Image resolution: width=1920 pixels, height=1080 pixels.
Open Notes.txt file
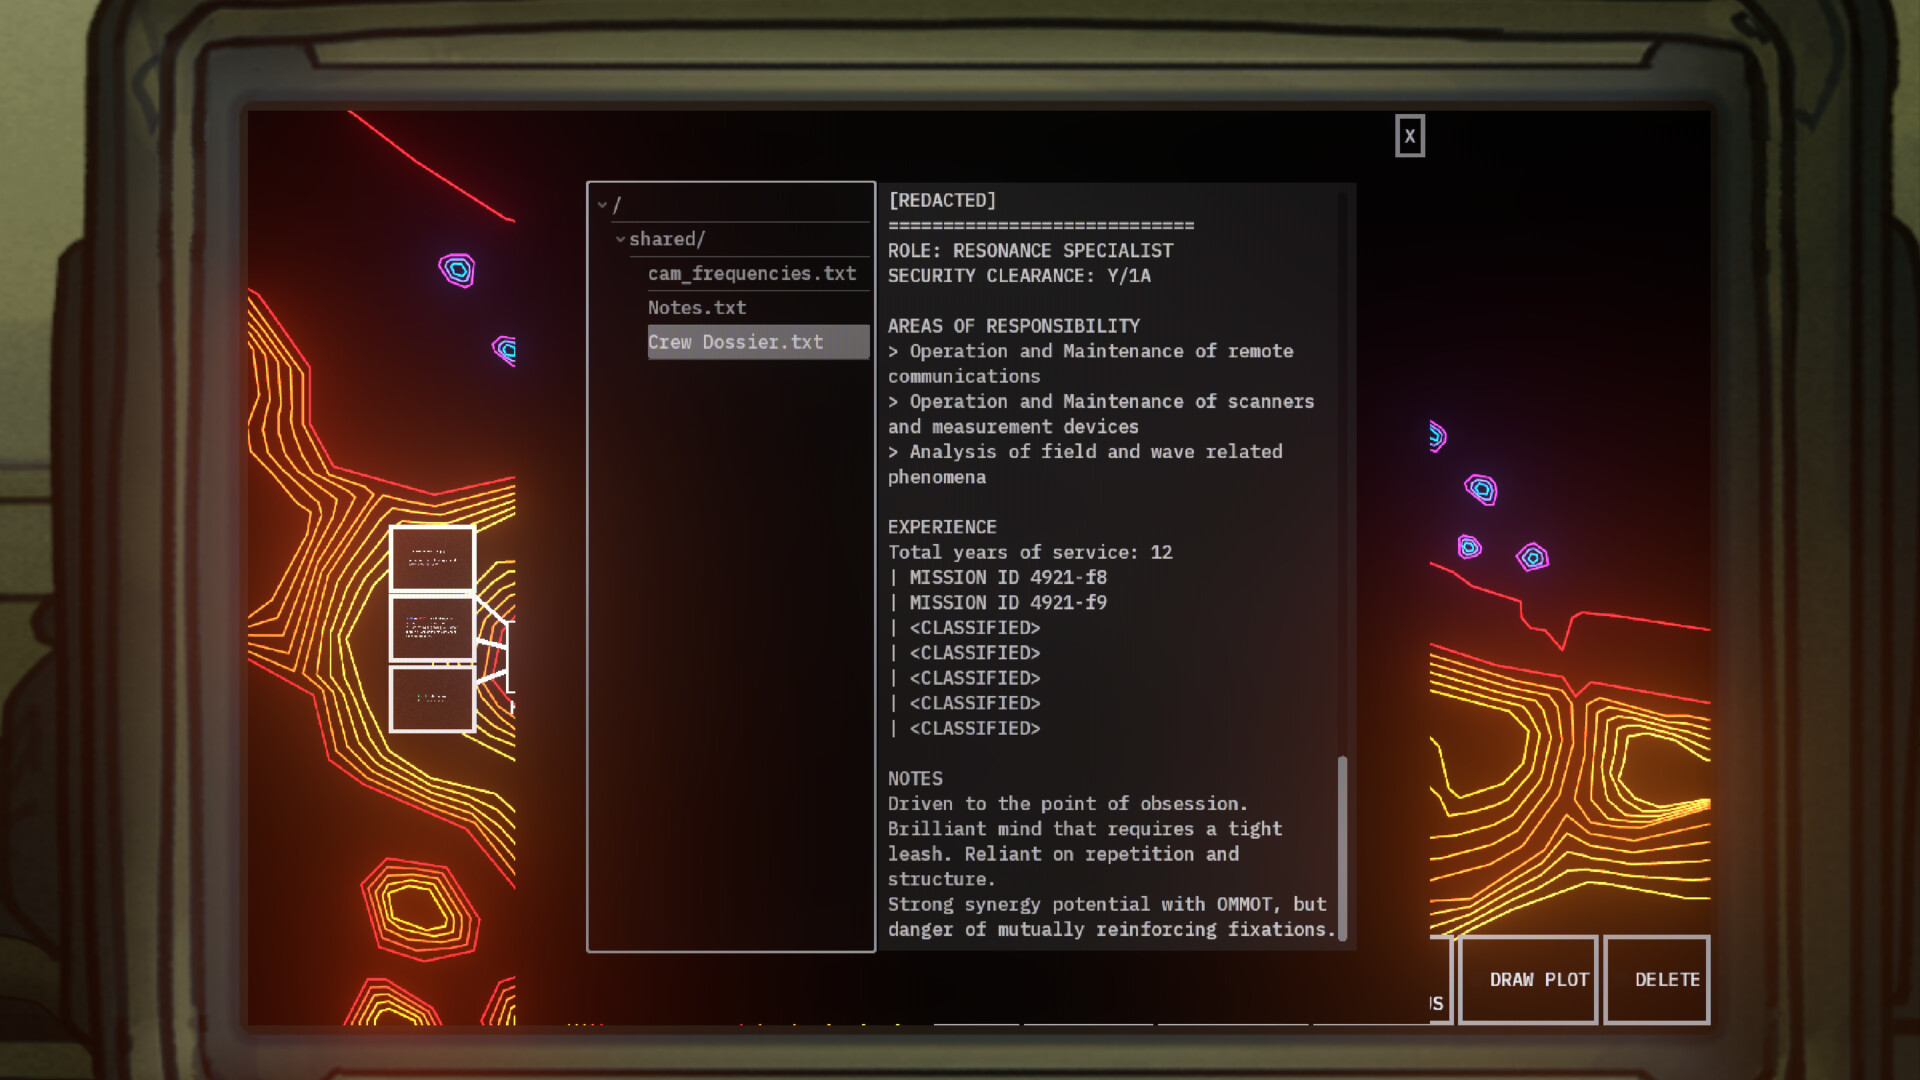[x=697, y=307]
